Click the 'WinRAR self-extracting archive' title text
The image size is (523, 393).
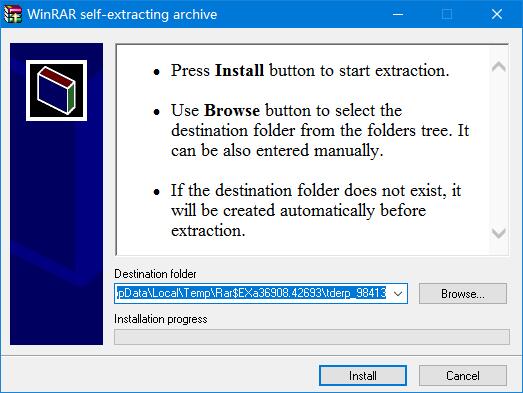(x=122, y=14)
